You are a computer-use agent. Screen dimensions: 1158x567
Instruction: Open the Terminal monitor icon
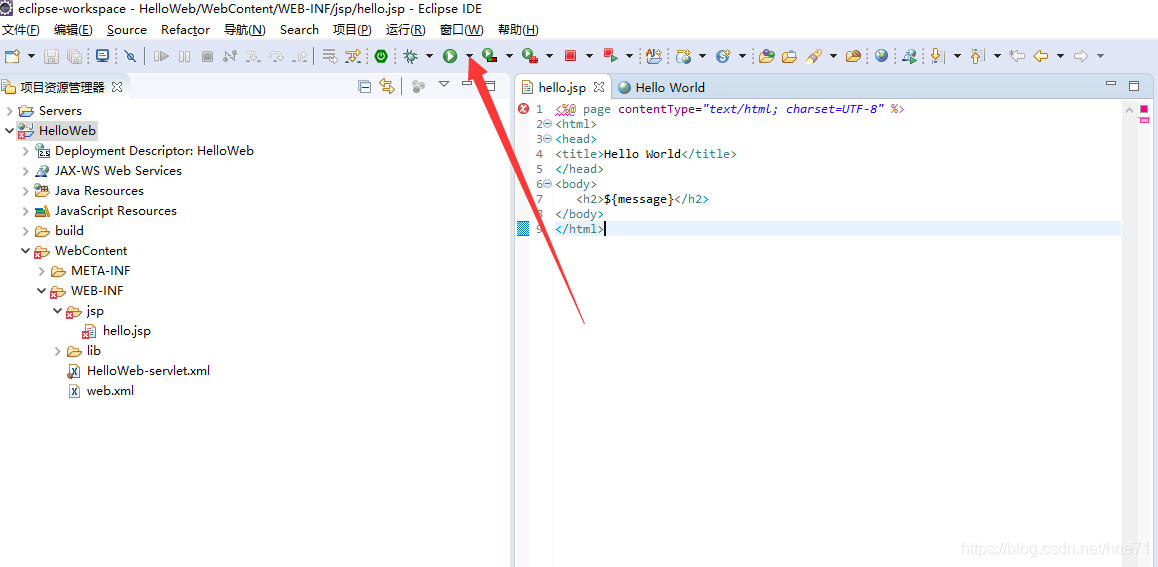click(x=102, y=55)
